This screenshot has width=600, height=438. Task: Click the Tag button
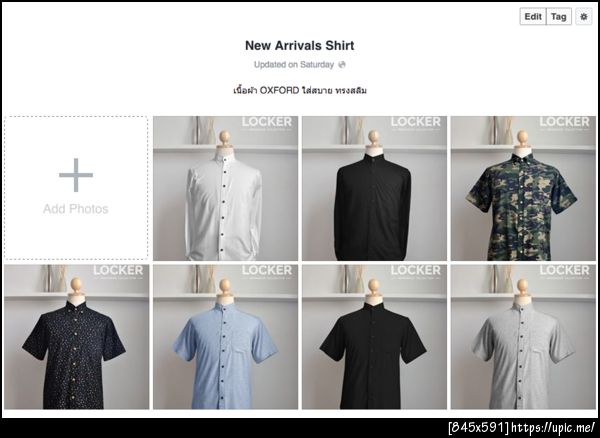click(x=559, y=16)
